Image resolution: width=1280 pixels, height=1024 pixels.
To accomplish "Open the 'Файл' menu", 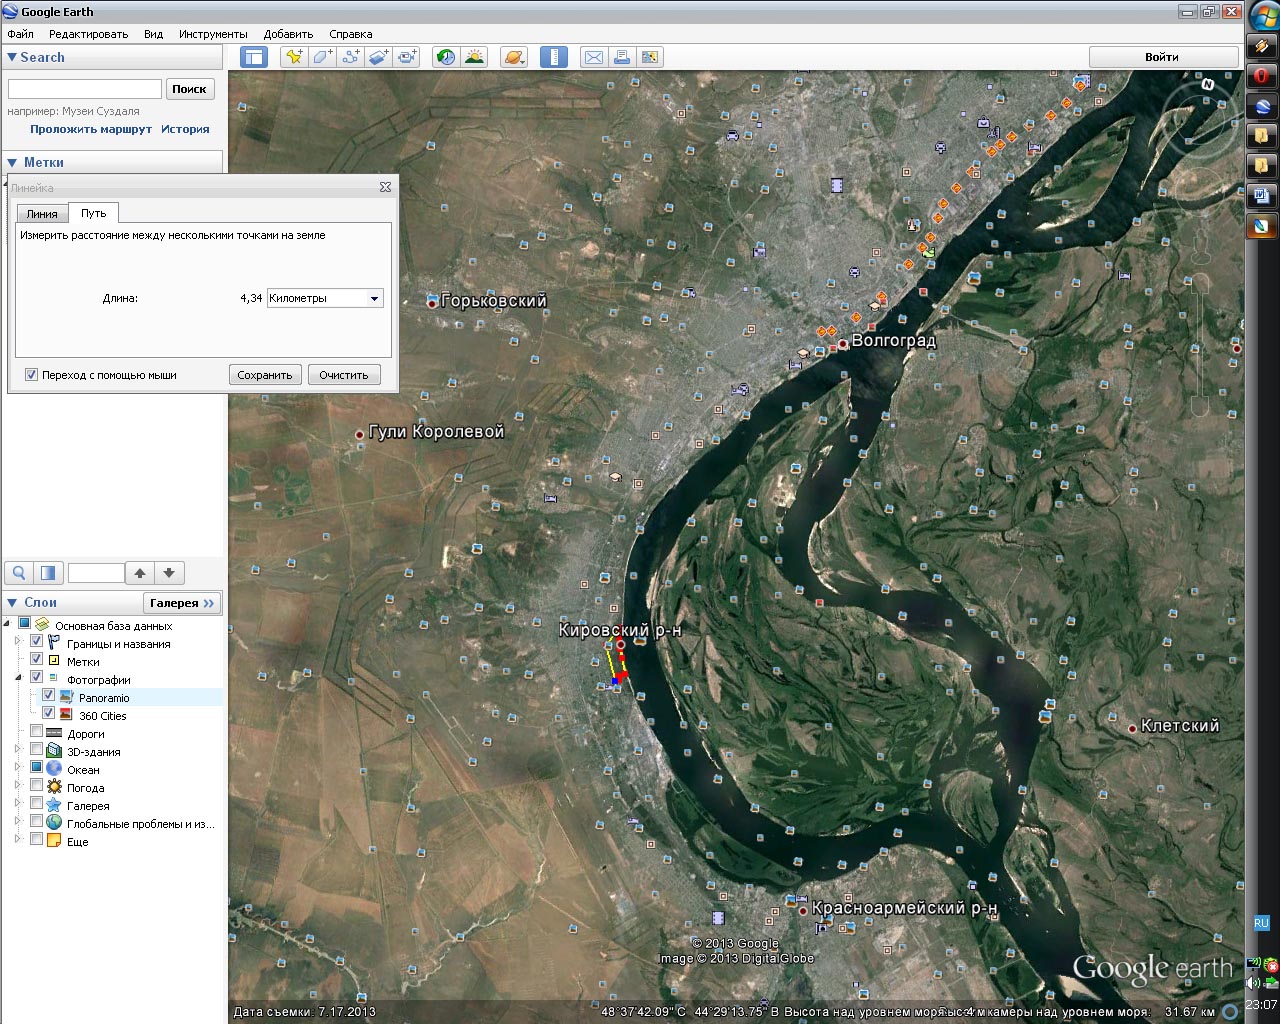I will (20, 34).
